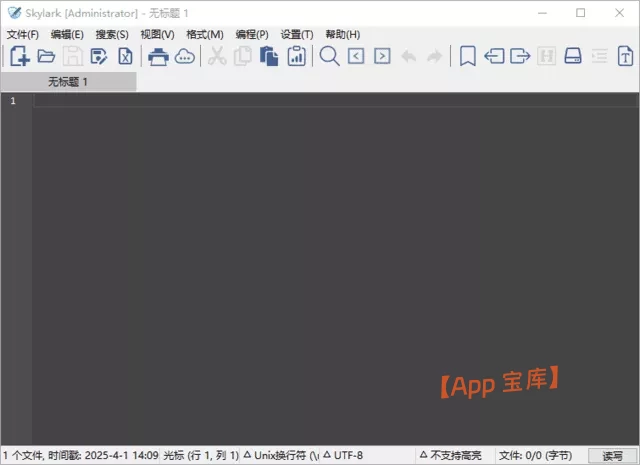Click the Print icon in toolbar
The height and width of the screenshot is (465, 640).
[x=158, y=57]
